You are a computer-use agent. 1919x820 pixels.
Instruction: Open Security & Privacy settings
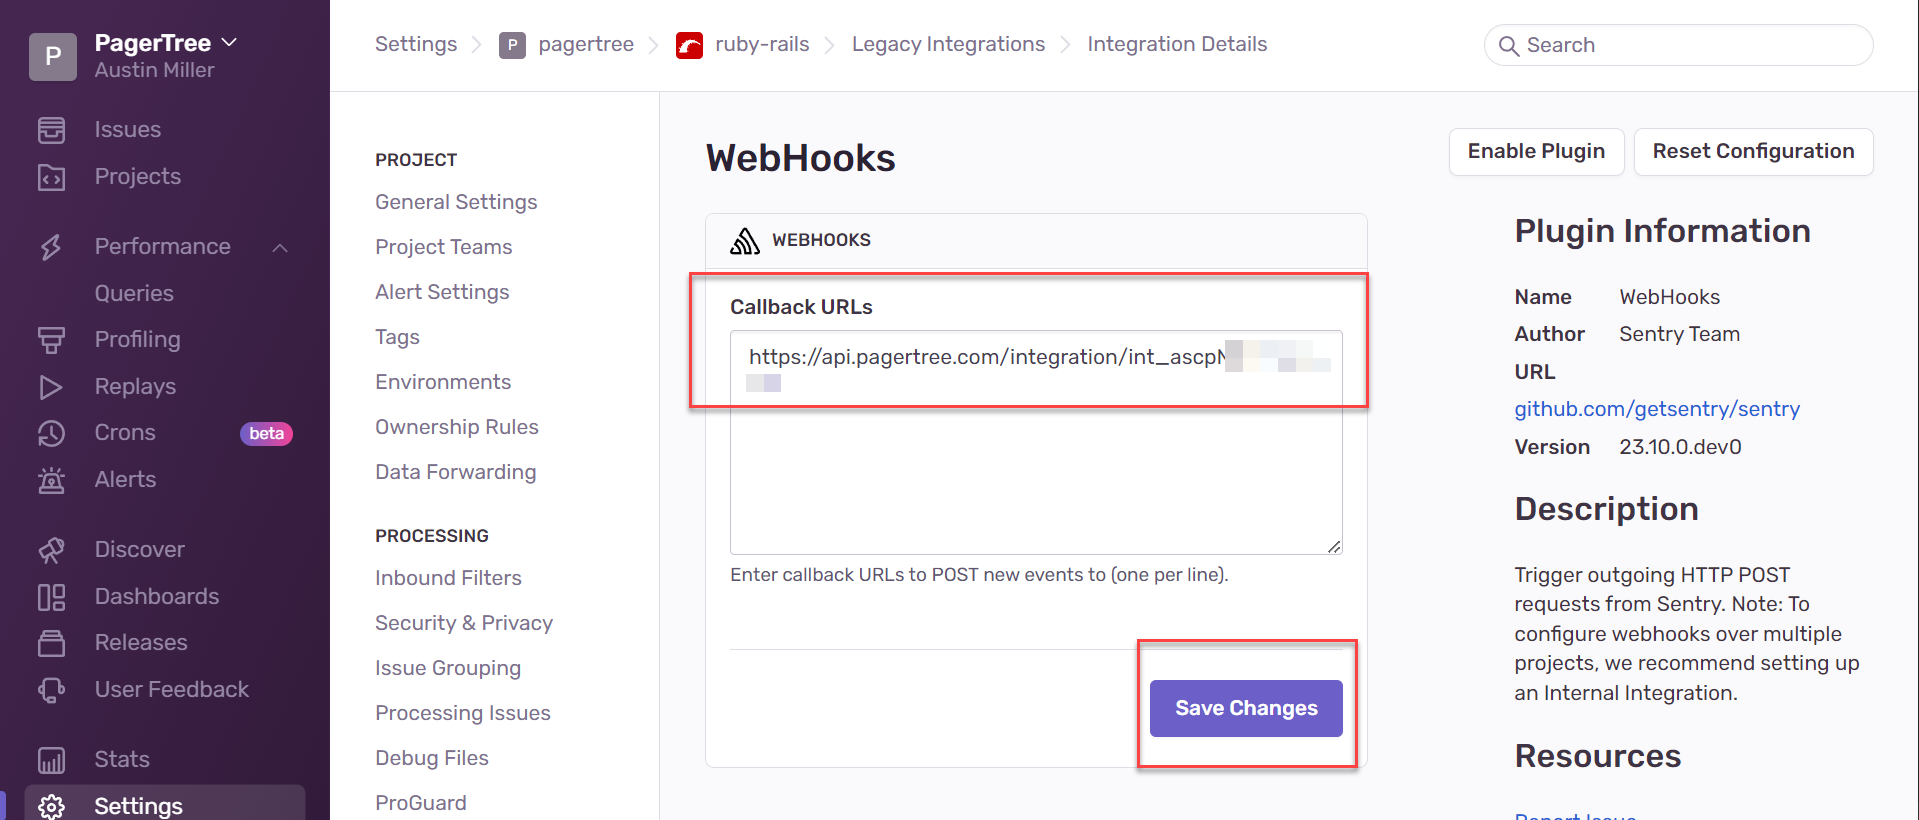pyautogui.click(x=464, y=623)
